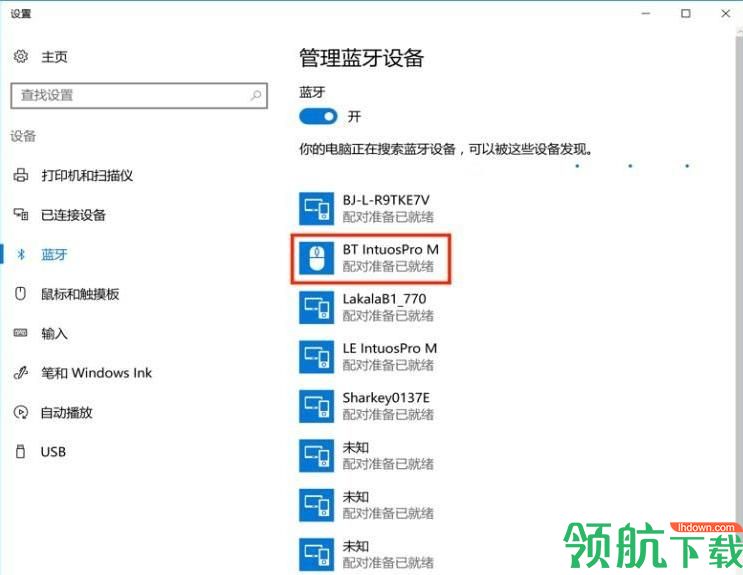Select BT IntuosPro M device name
Screen dimensions: 743x575
pos(391,249)
